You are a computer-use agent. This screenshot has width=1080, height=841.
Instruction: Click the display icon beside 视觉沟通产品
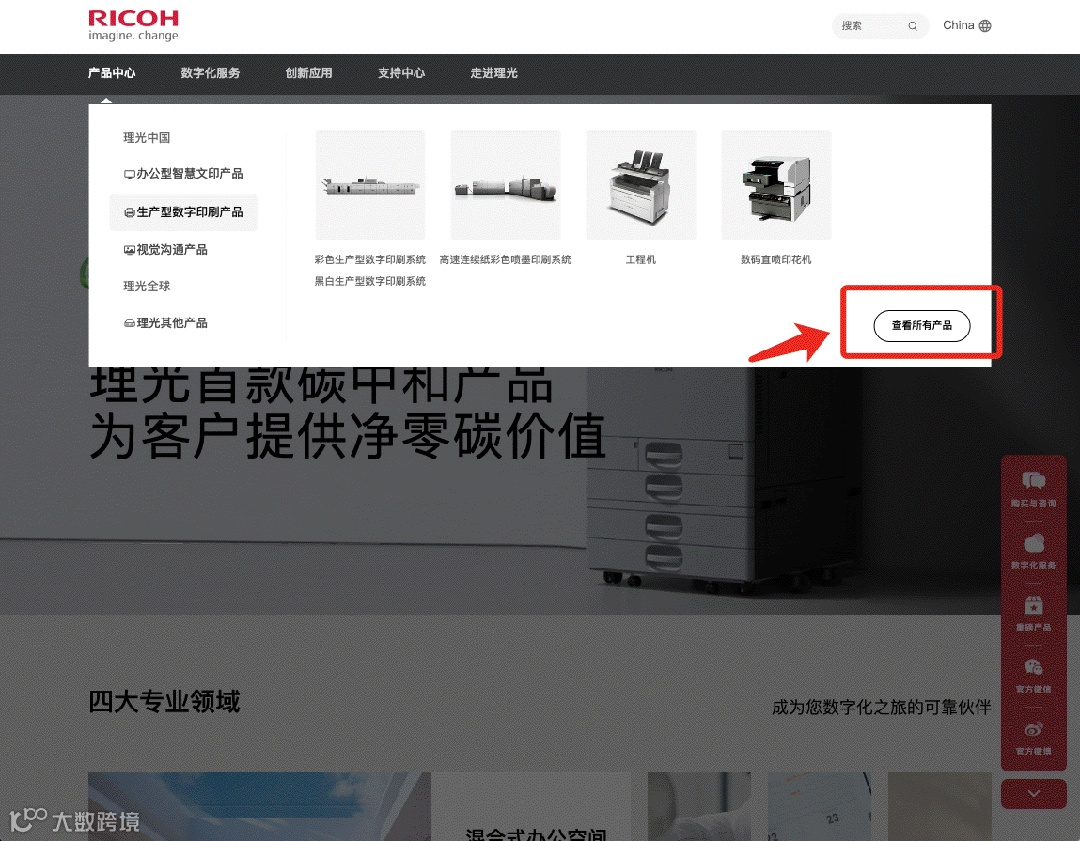(129, 250)
